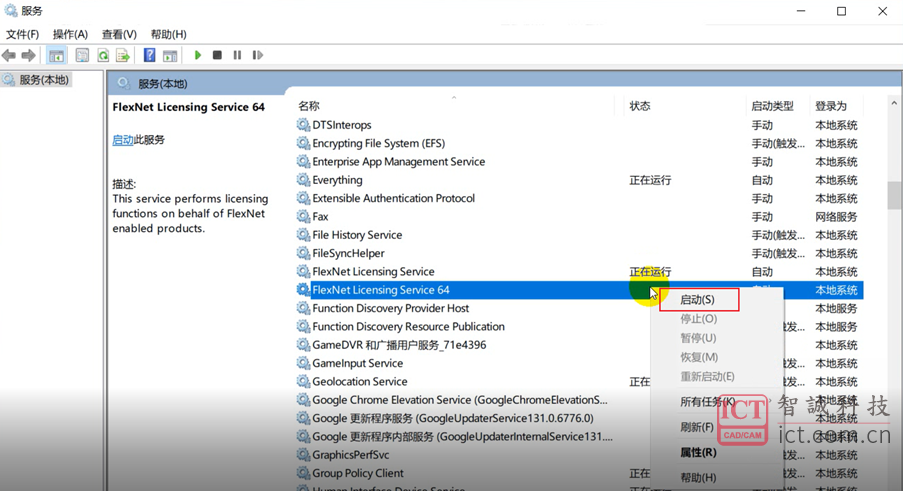Viewport: 903px width, 491px height.
Task: Click the Action pane toolbar icon
Action: point(170,55)
